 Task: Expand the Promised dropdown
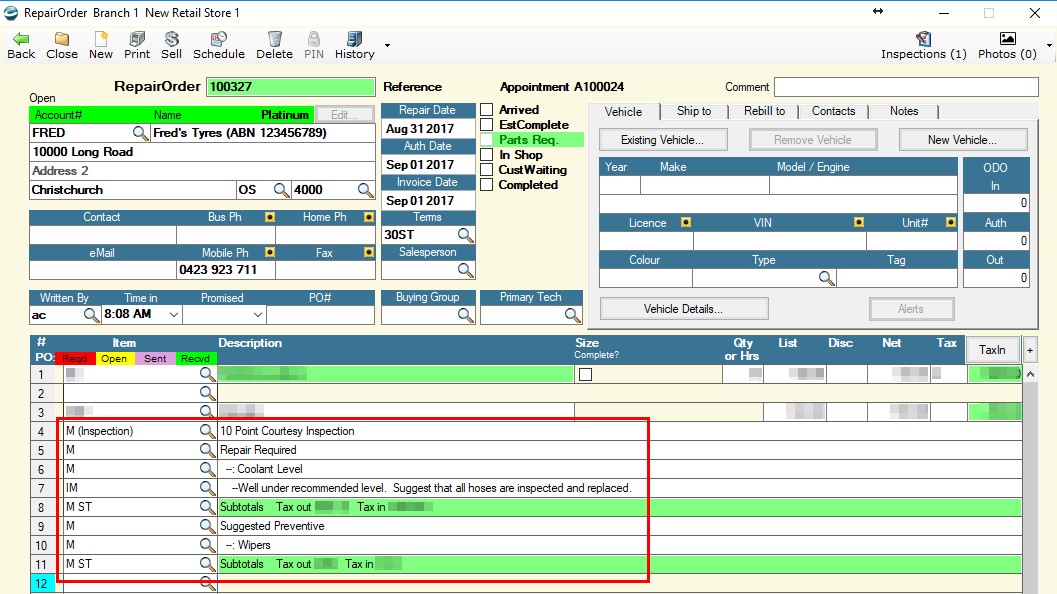tap(258, 314)
